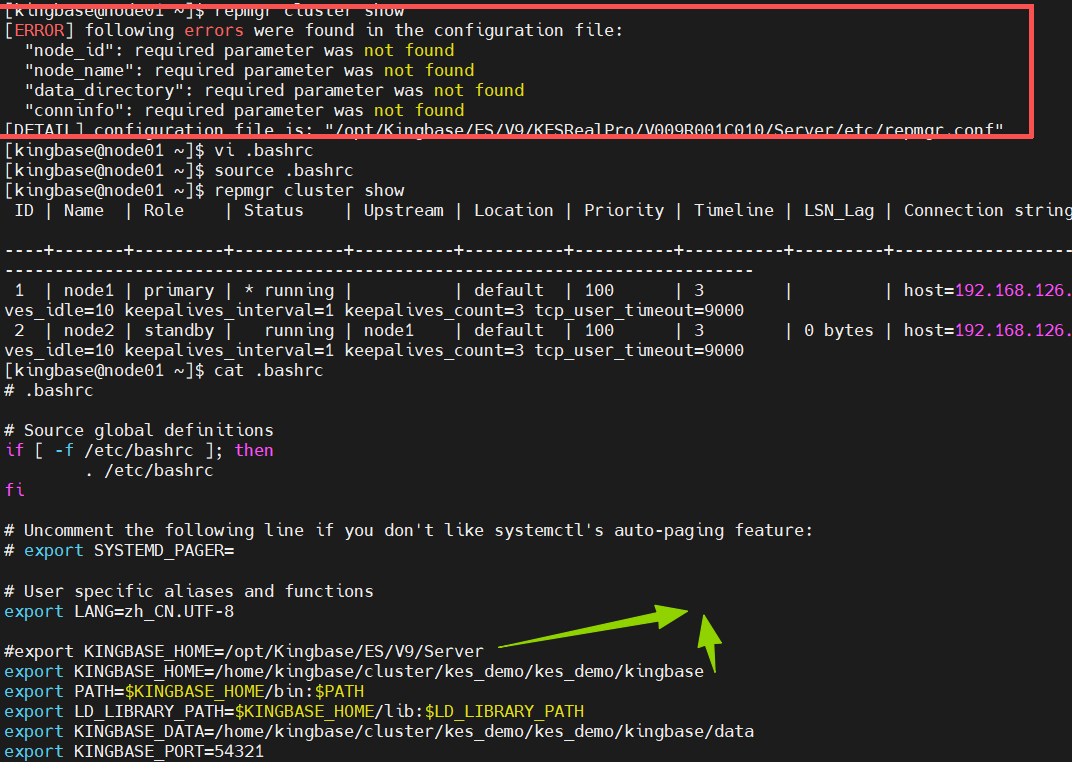Click the Timeline column header
1072x762 pixels.
pos(734,210)
